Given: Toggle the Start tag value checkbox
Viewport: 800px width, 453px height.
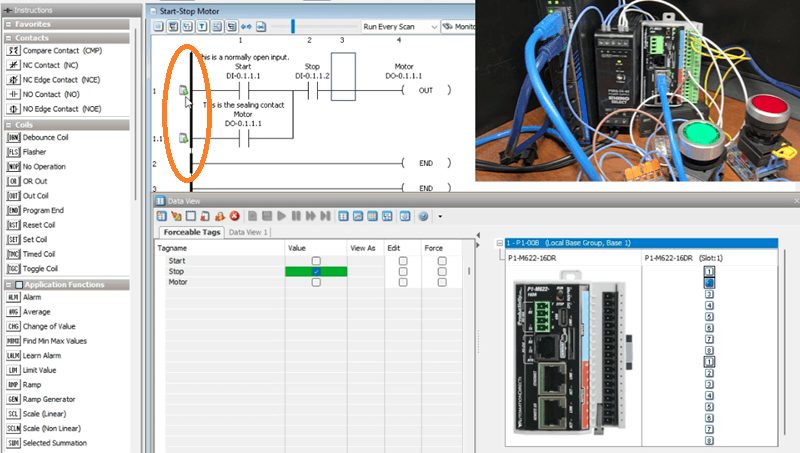Looking at the screenshot, I should tap(316, 261).
